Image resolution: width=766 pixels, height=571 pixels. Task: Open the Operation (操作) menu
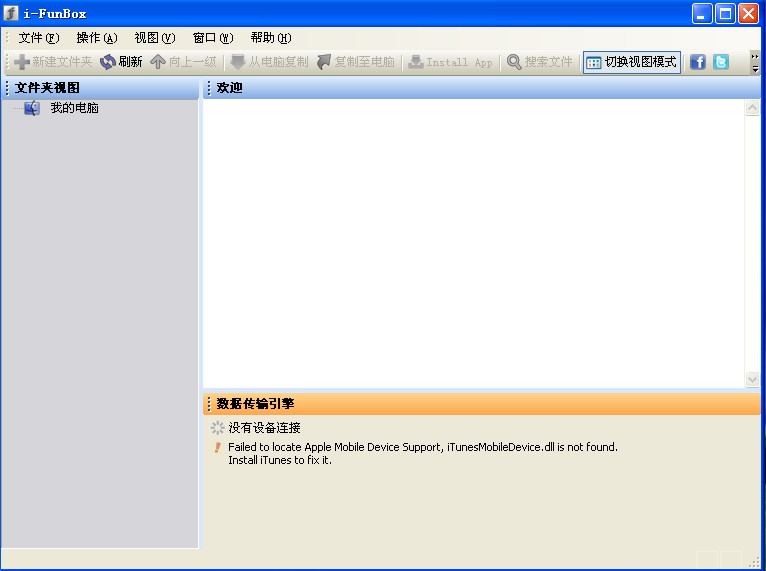[96, 38]
